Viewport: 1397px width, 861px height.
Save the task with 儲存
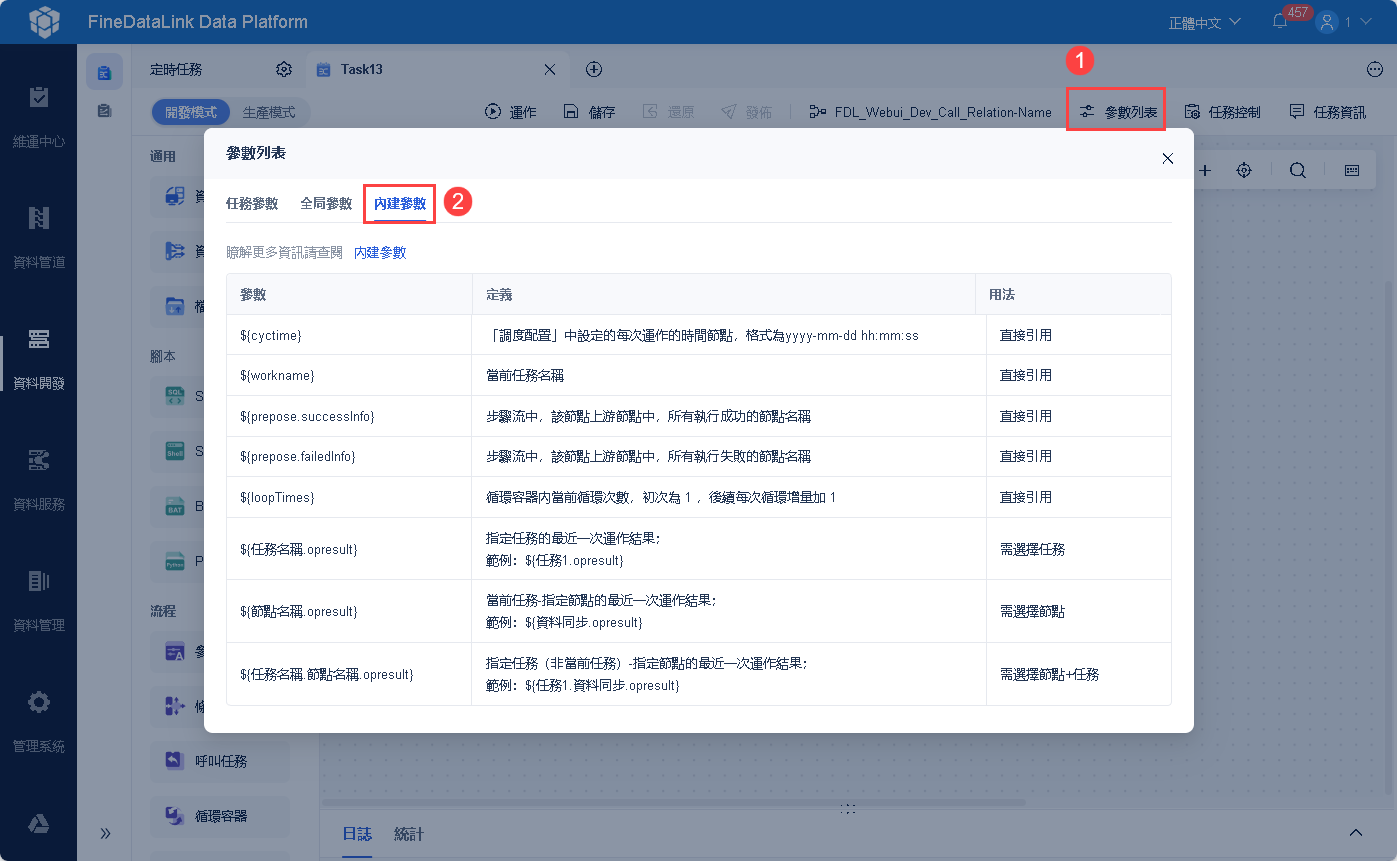[588, 112]
